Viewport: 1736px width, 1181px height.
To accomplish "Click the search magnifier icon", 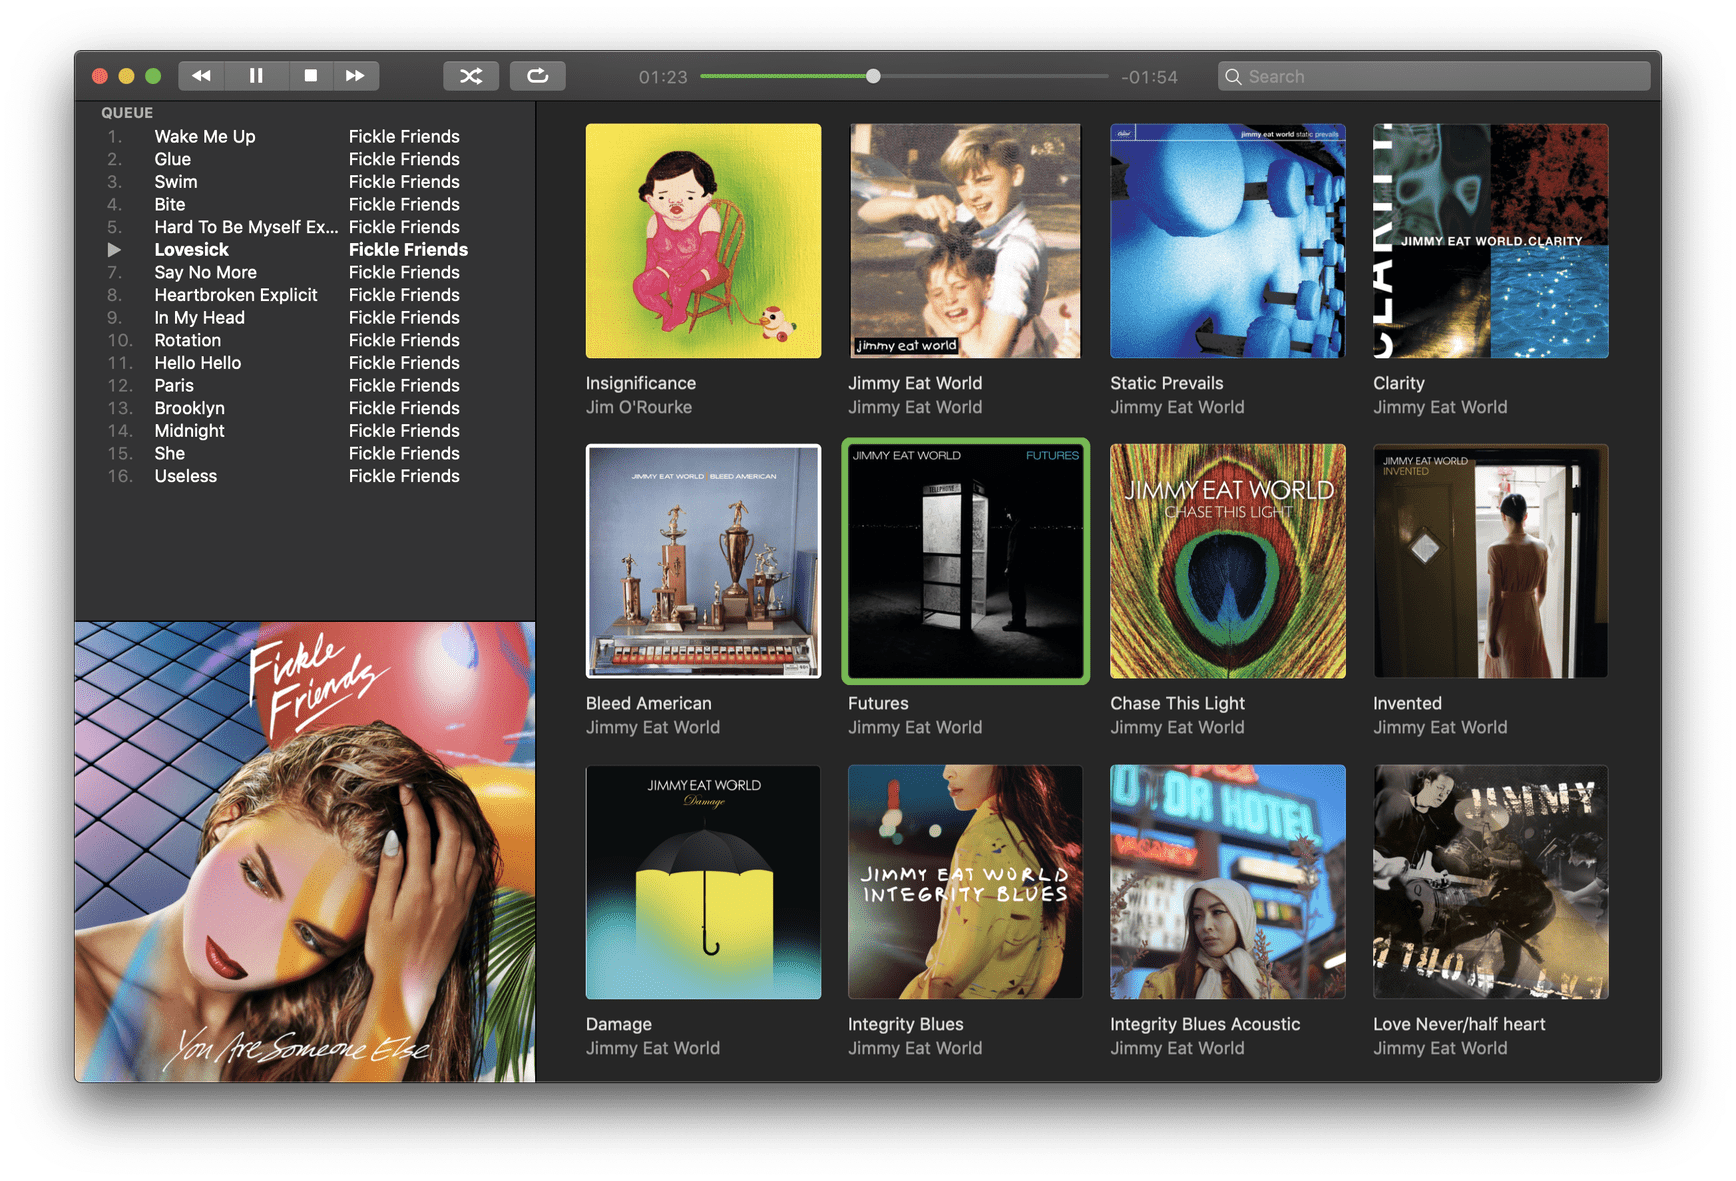I will pos(1233,77).
